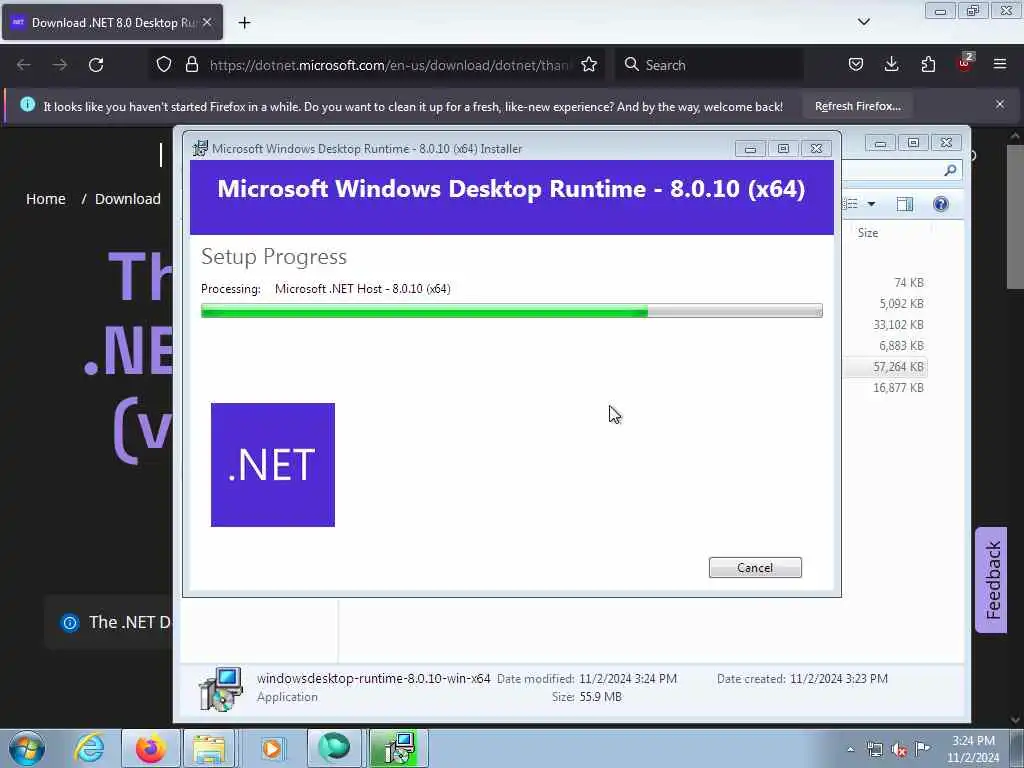Click the info icon beside The .NET D text
The height and width of the screenshot is (768, 1024).
[70, 622]
